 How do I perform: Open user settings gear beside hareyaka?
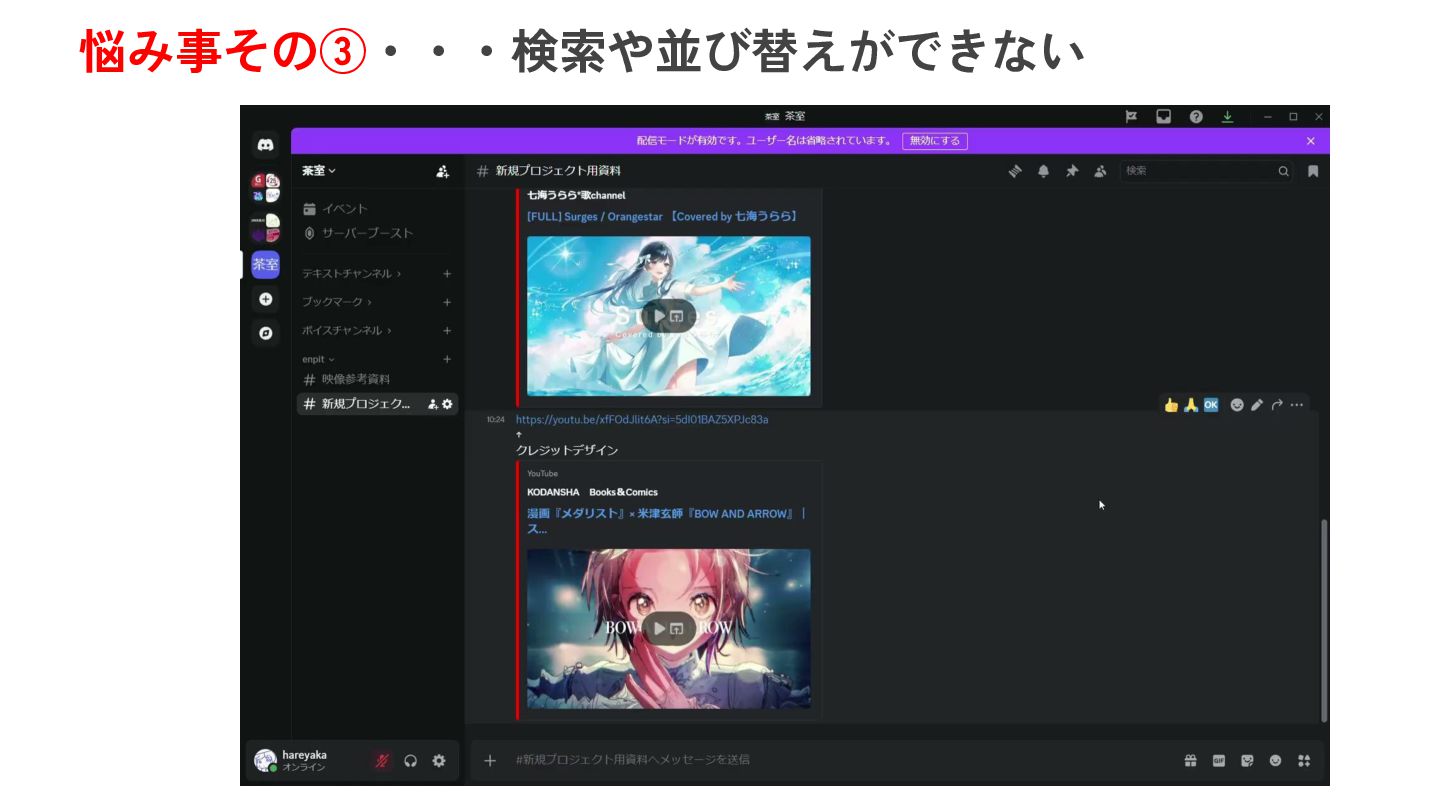(x=439, y=761)
